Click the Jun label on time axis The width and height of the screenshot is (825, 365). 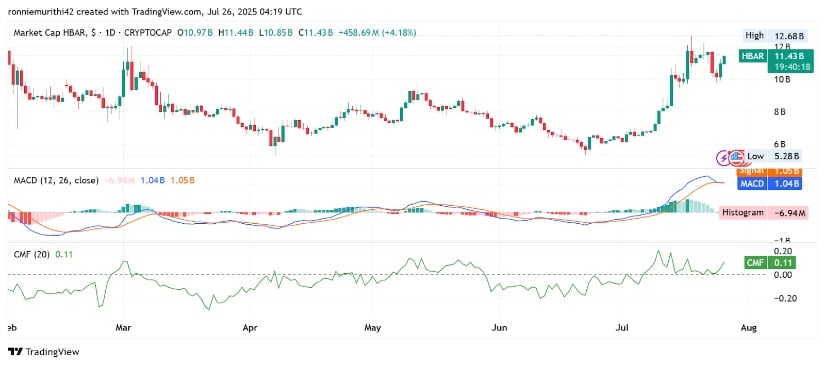click(x=498, y=328)
